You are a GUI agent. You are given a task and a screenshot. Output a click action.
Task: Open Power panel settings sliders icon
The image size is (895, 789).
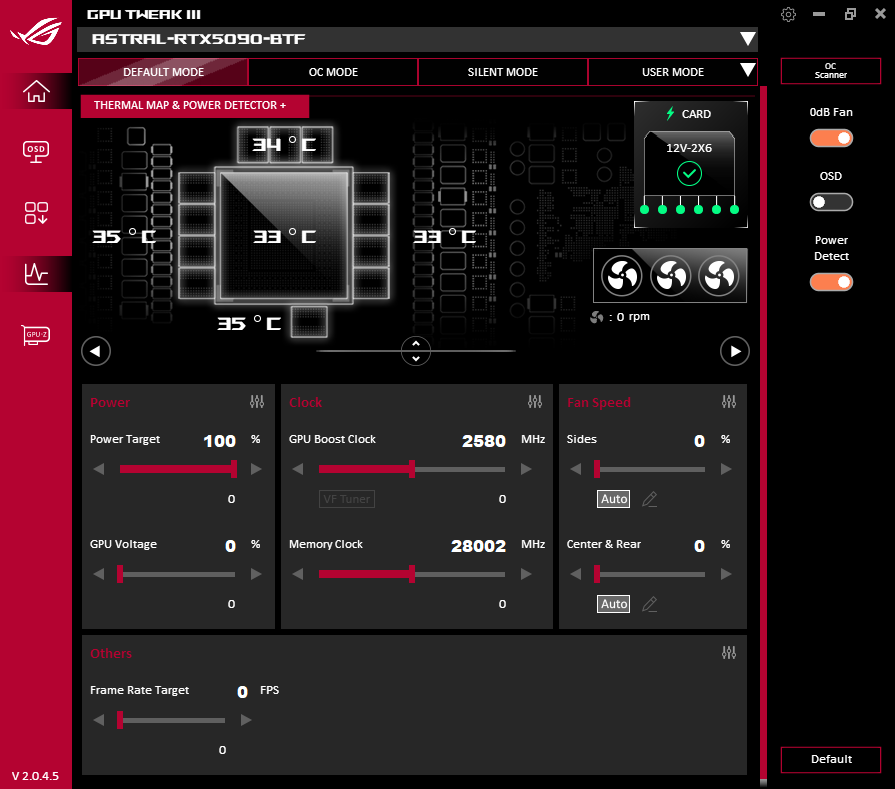point(257,402)
